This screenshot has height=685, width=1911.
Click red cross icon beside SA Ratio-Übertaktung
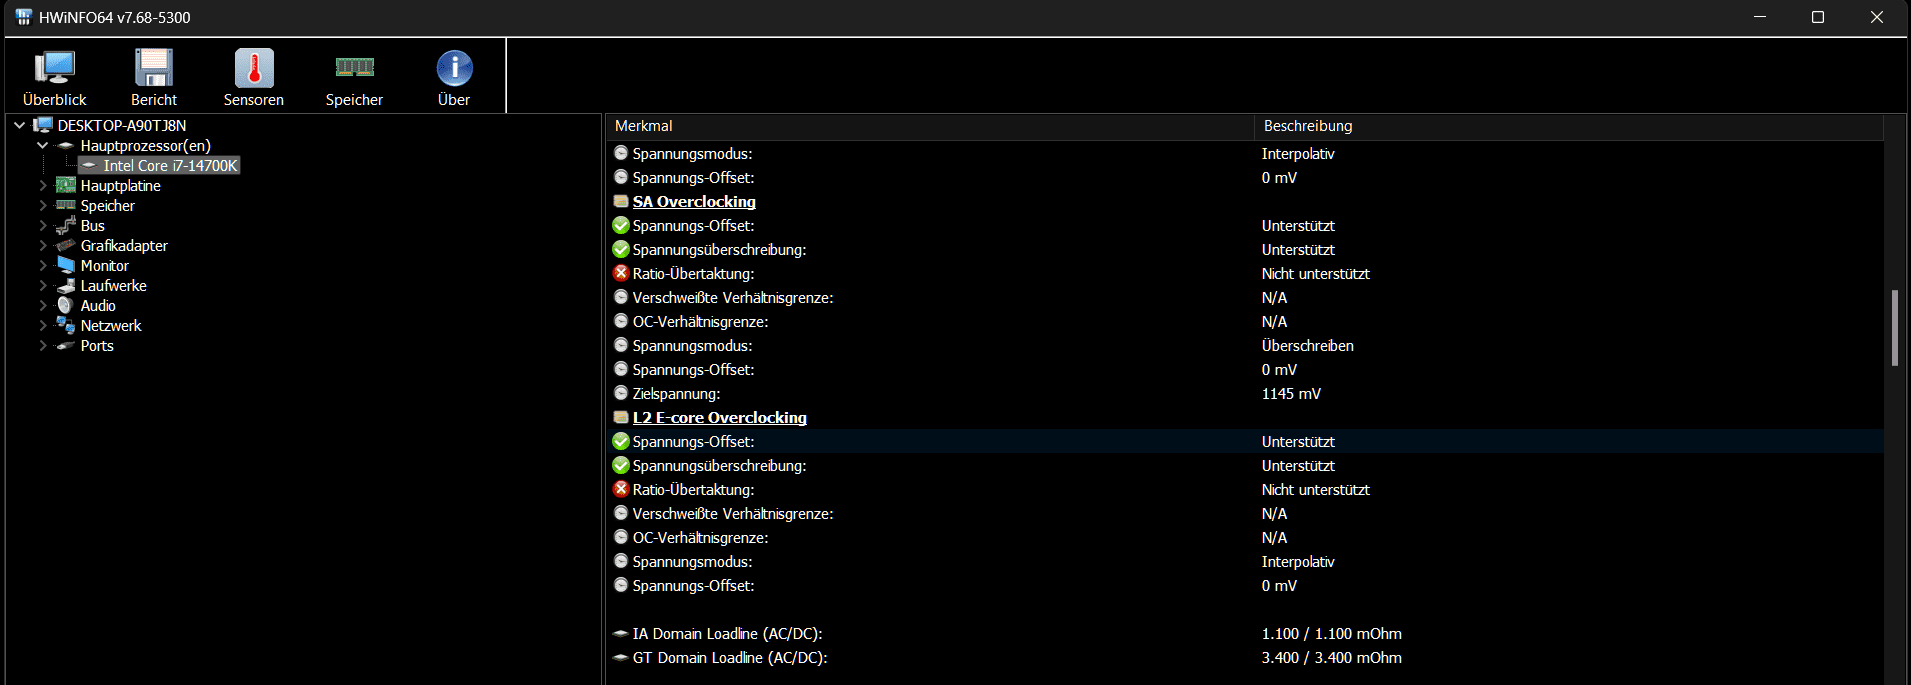point(621,273)
